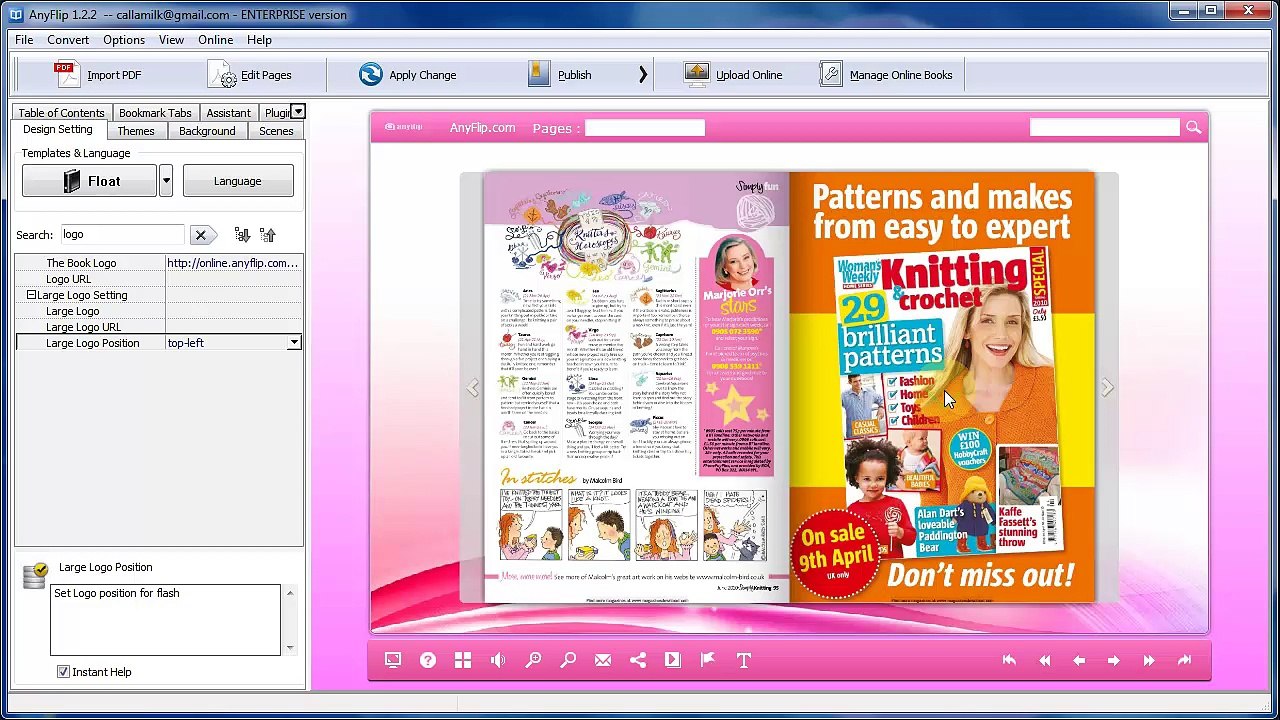Open the tab overflow dropdown next to Plugin
Screen dimensions: 1280x720
pyautogui.click(x=298, y=112)
